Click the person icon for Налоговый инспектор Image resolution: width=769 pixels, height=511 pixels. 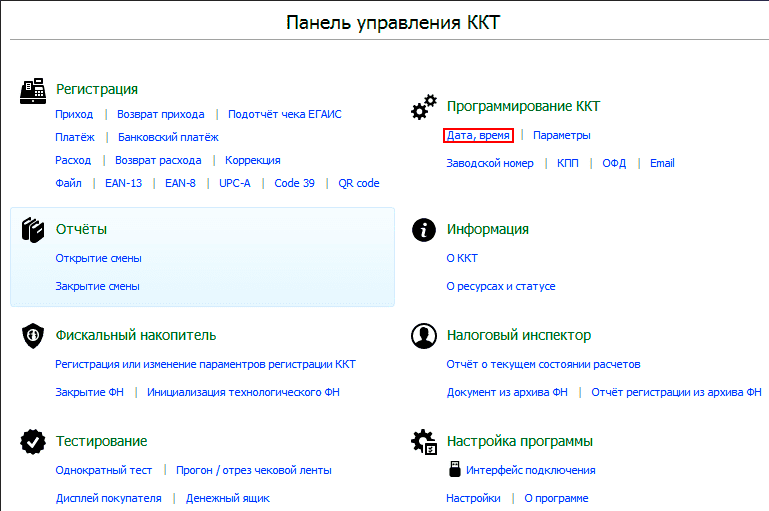[x=424, y=336]
